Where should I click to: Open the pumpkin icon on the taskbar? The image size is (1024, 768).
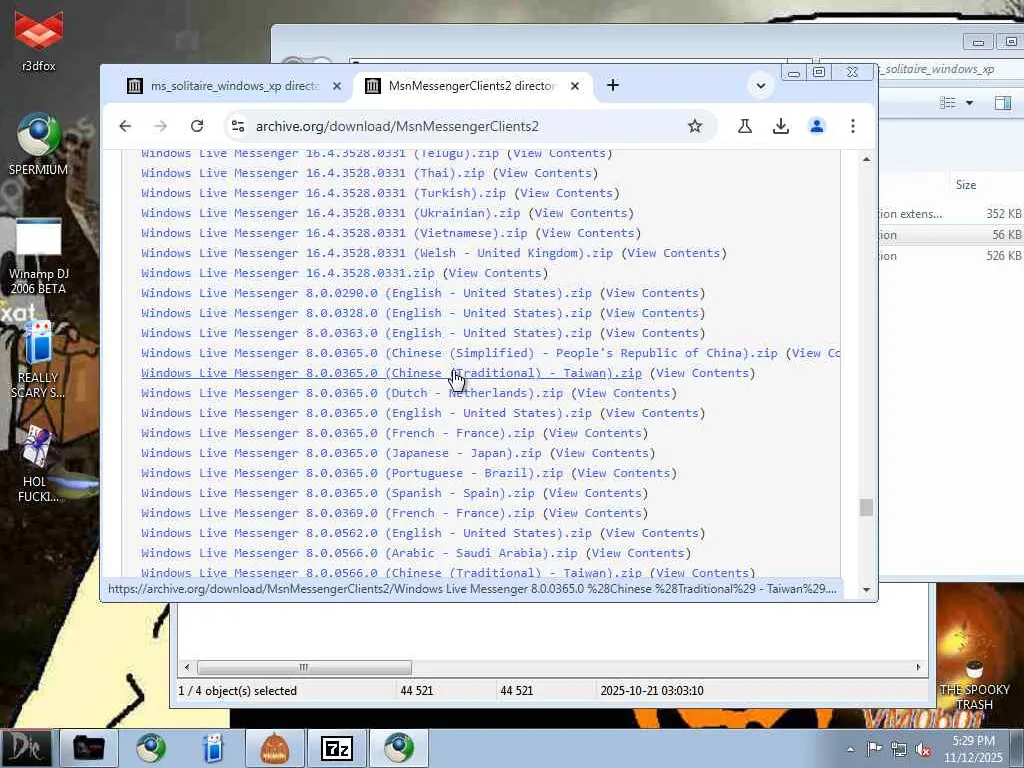[x=274, y=748]
